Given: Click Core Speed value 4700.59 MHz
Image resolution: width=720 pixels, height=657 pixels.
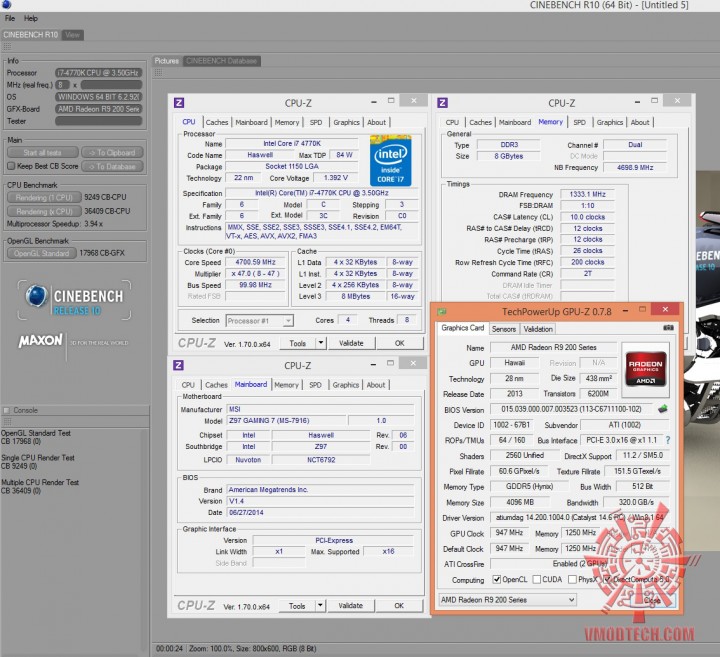Looking at the screenshot, I should (x=255, y=262).
